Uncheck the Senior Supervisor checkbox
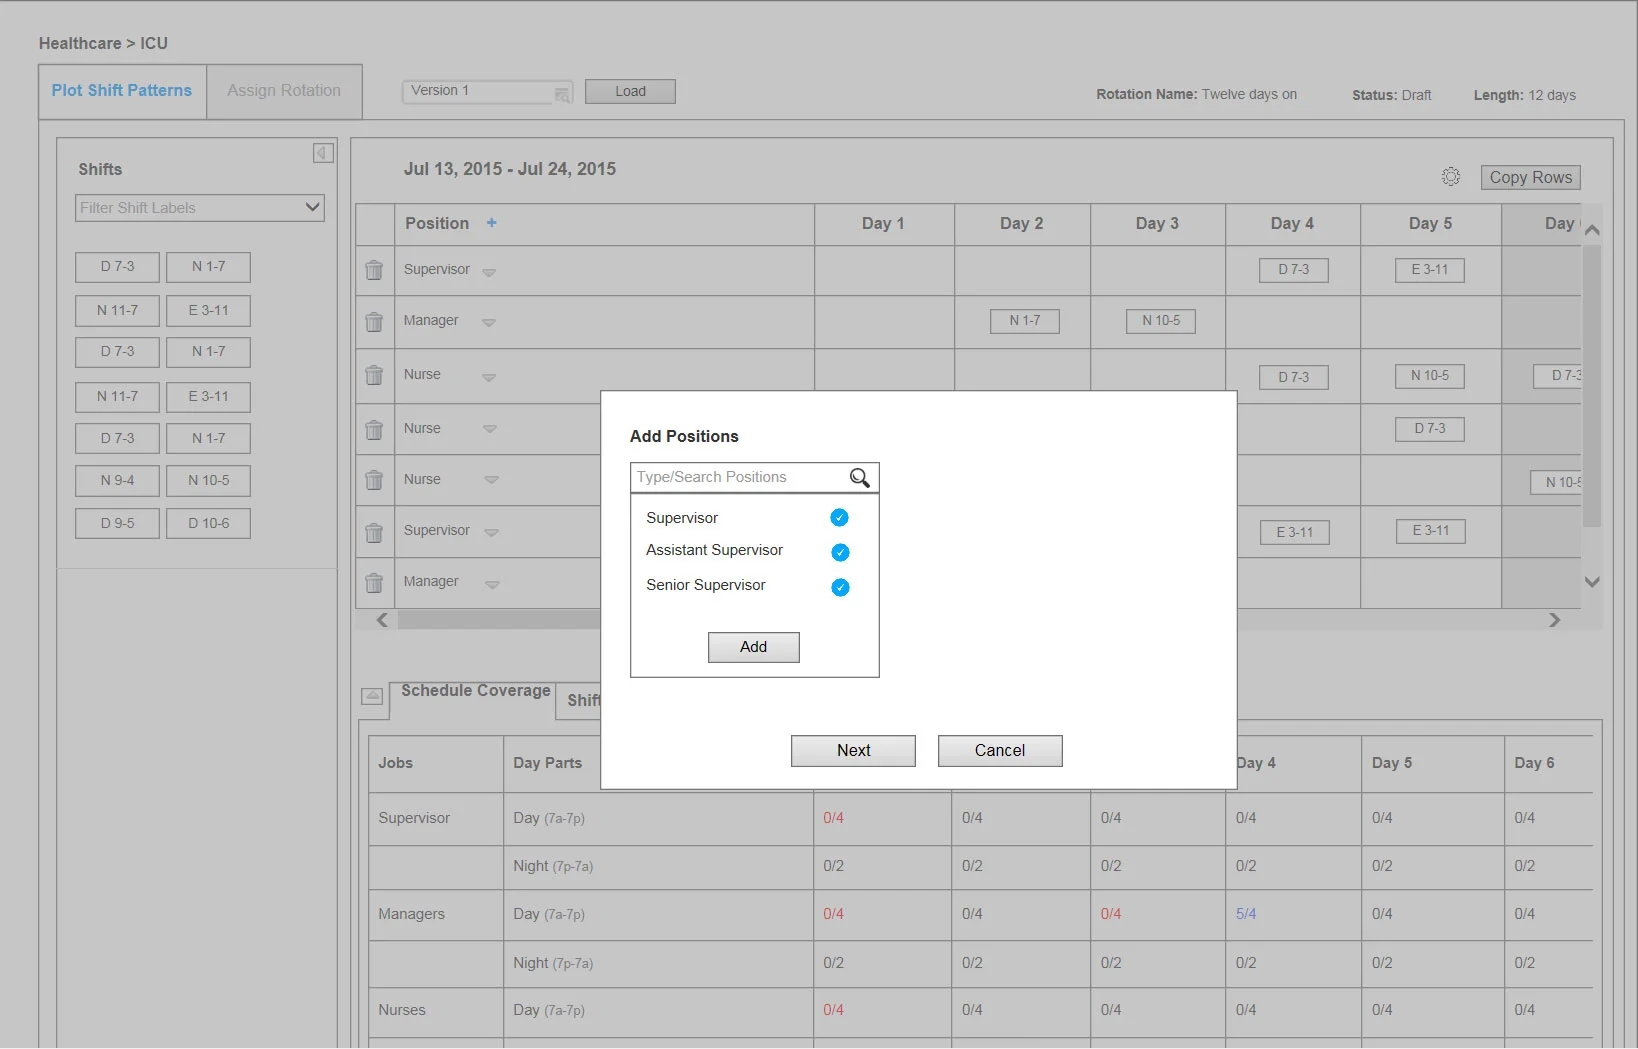Viewport: 1638px width, 1049px height. (840, 587)
